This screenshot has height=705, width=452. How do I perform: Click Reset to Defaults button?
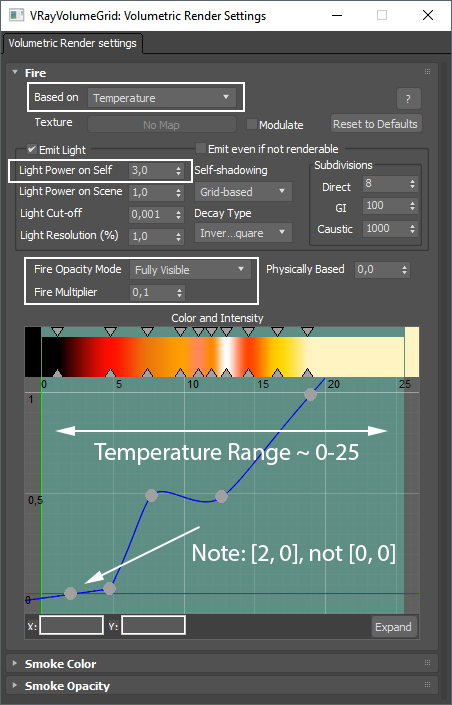tap(376, 124)
